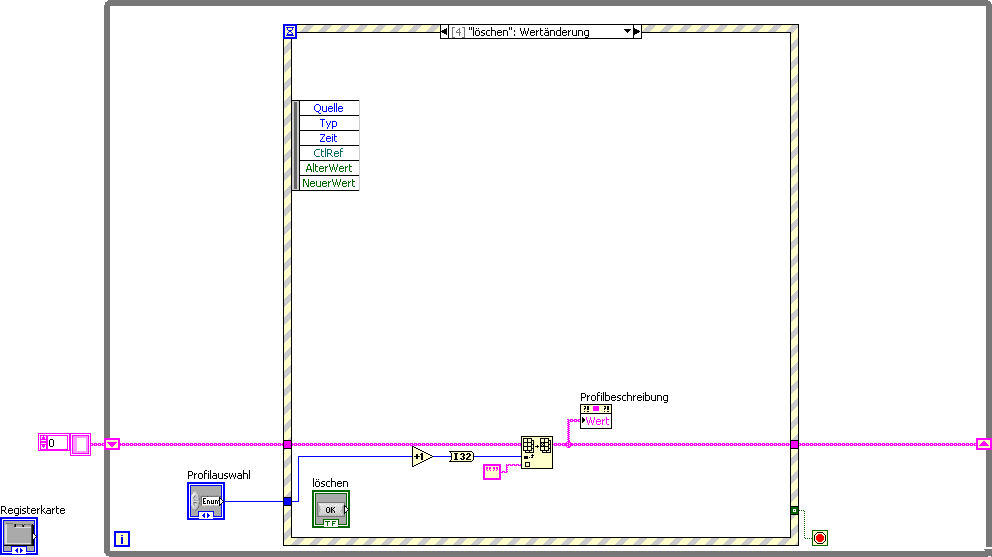Click the löschen boolean OK terminal
The height and width of the screenshot is (557, 992).
(x=331, y=510)
